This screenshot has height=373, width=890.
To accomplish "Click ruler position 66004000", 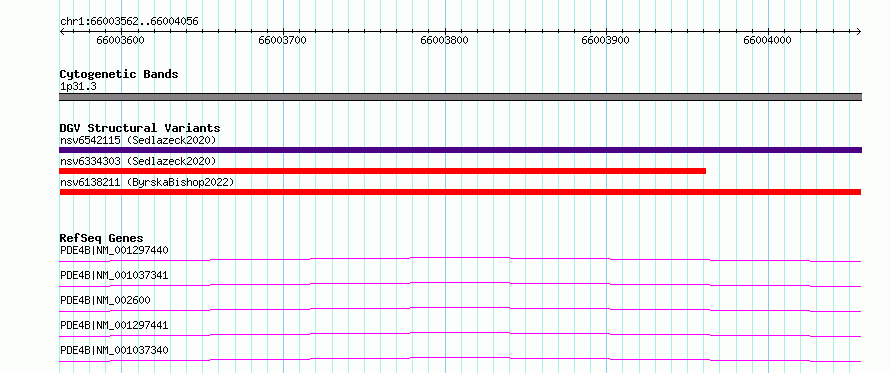I will (767, 40).
